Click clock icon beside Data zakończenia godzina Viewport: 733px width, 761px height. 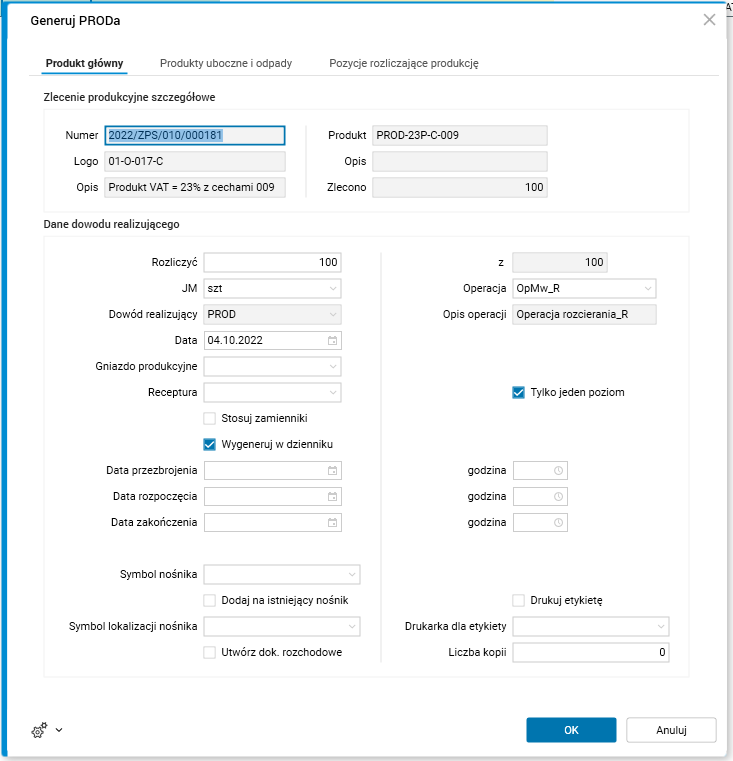tap(559, 522)
